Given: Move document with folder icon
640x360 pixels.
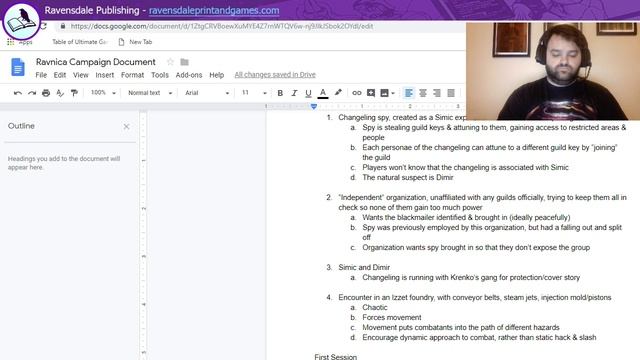Looking at the screenshot, I should click(x=184, y=62).
